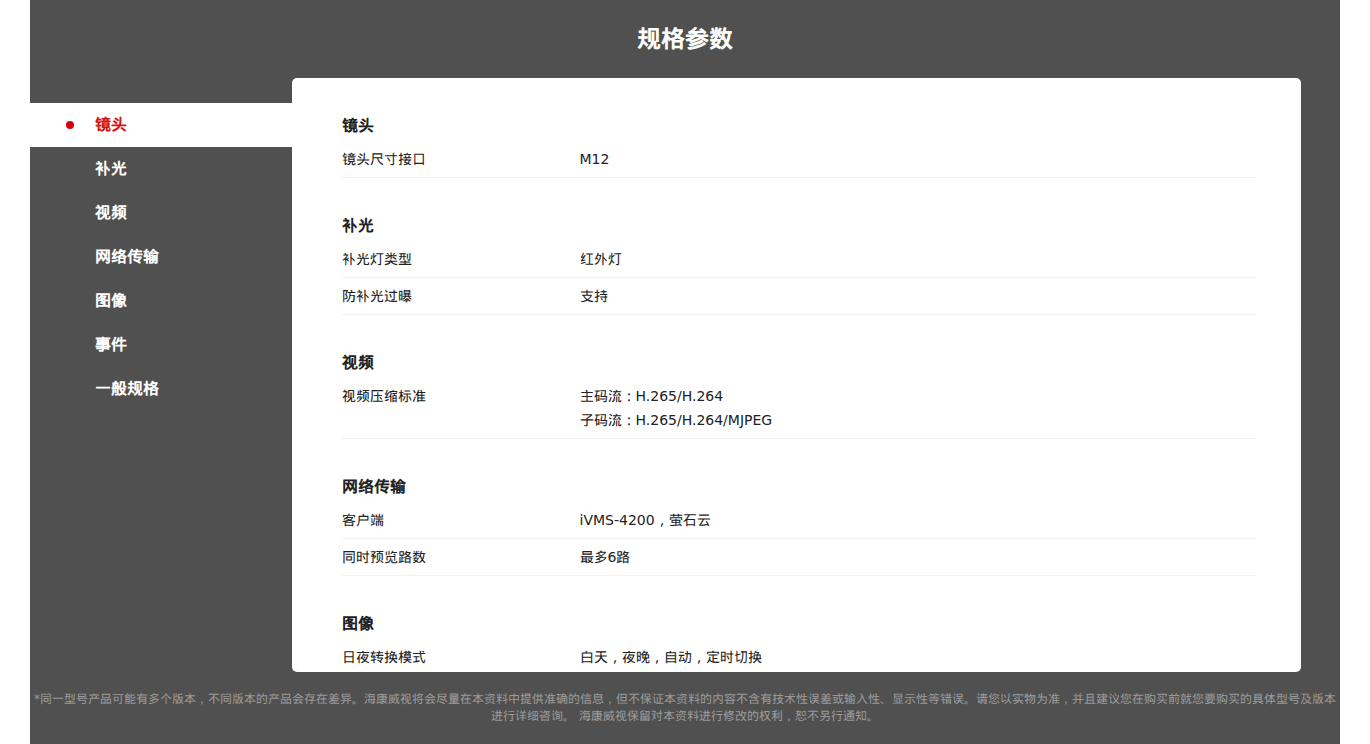1370x744 pixels.
Task: Click the 镜头 section heading in panel
Action: click(358, 126)
